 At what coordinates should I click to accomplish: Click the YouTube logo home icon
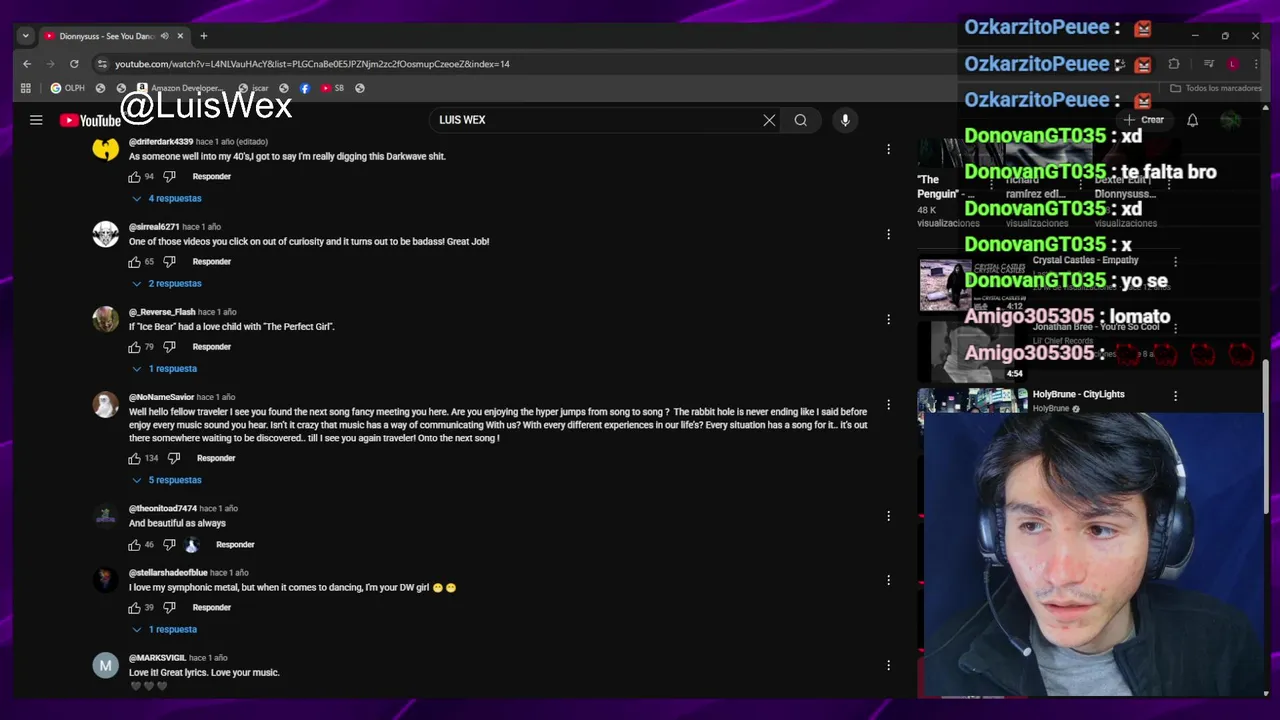pyautogui.click(x=90, y=121)
